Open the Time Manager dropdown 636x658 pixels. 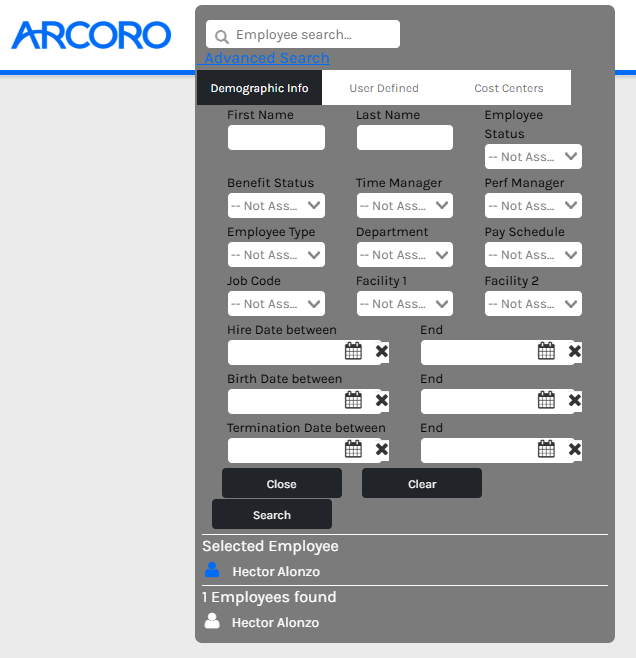405,206
